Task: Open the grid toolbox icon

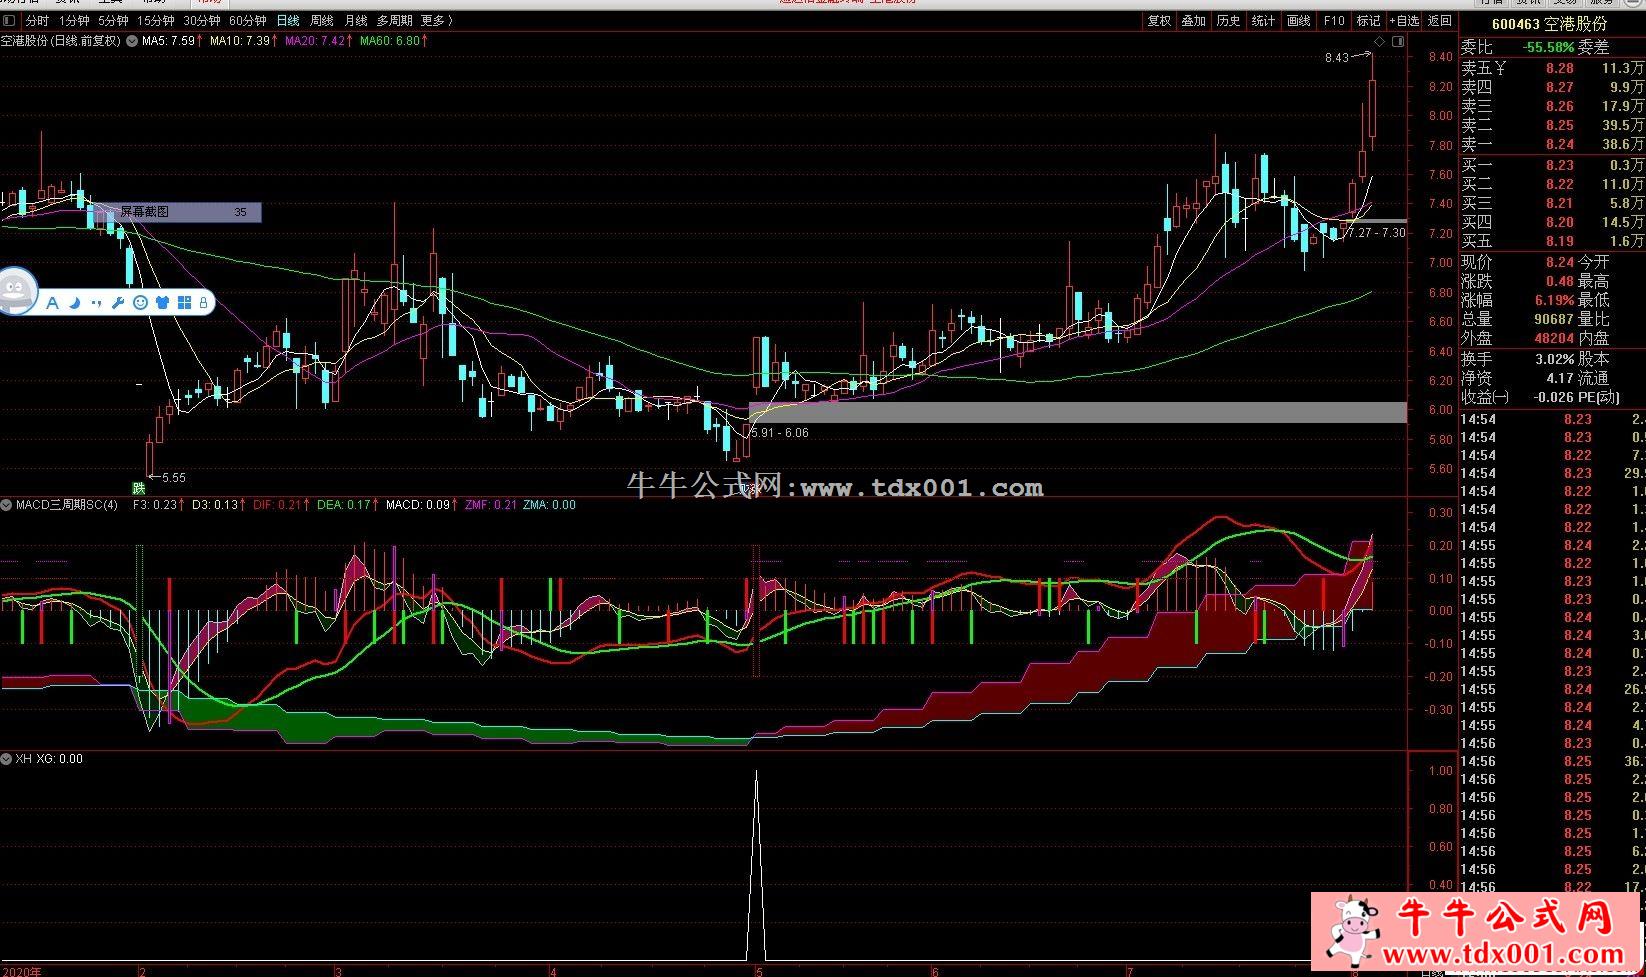Action: click(x=184, y=302)
